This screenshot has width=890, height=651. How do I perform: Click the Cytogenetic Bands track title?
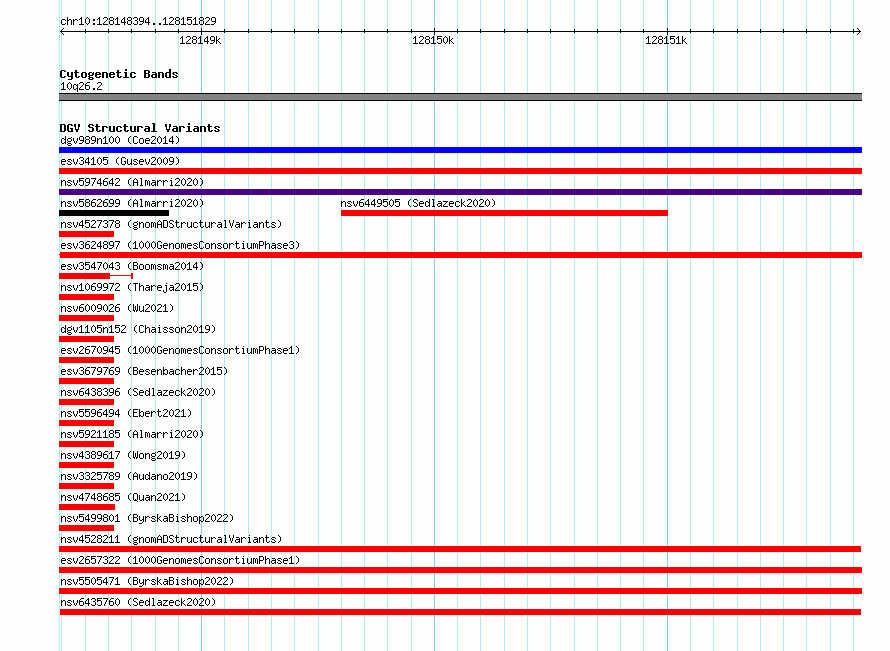[119, 74]
